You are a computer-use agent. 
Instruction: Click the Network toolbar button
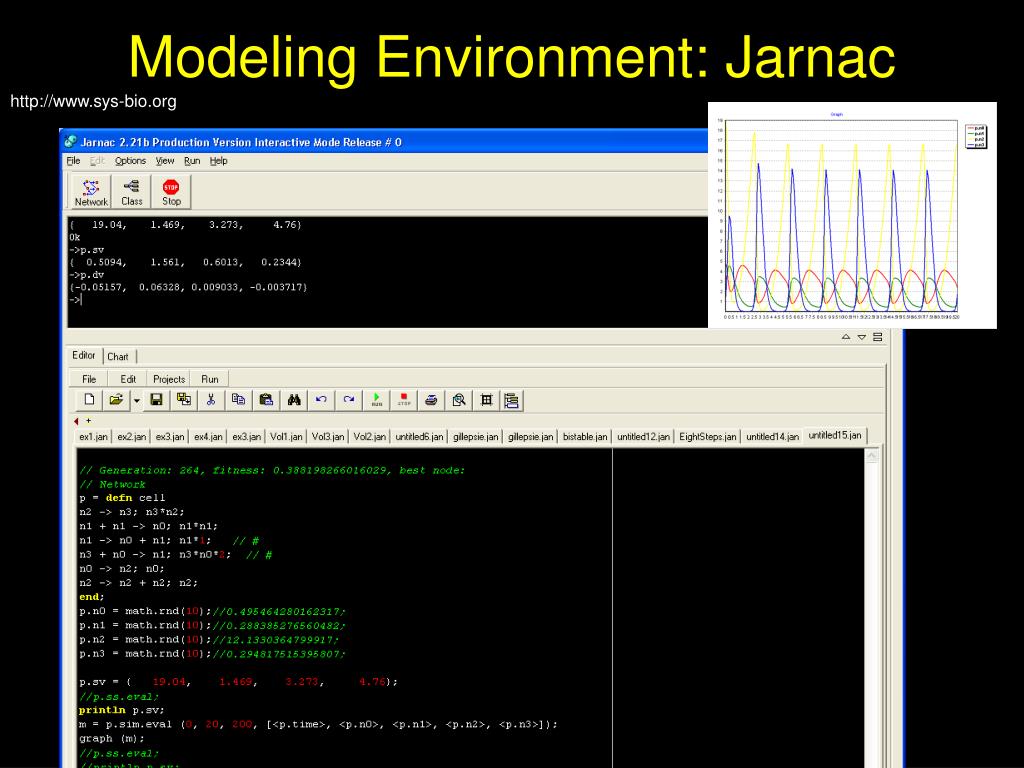[91, 192]
